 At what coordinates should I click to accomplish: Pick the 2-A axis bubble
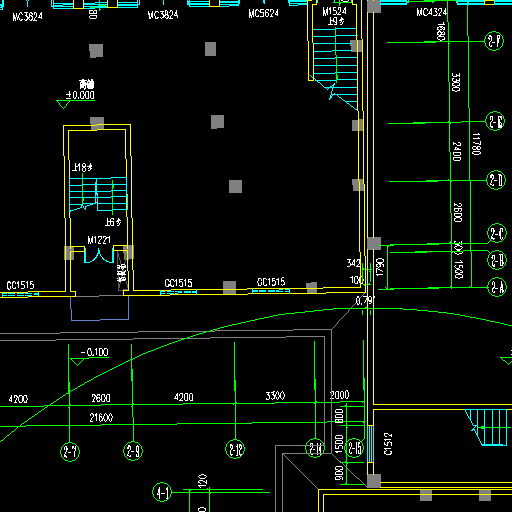click(x=497, y=287)
